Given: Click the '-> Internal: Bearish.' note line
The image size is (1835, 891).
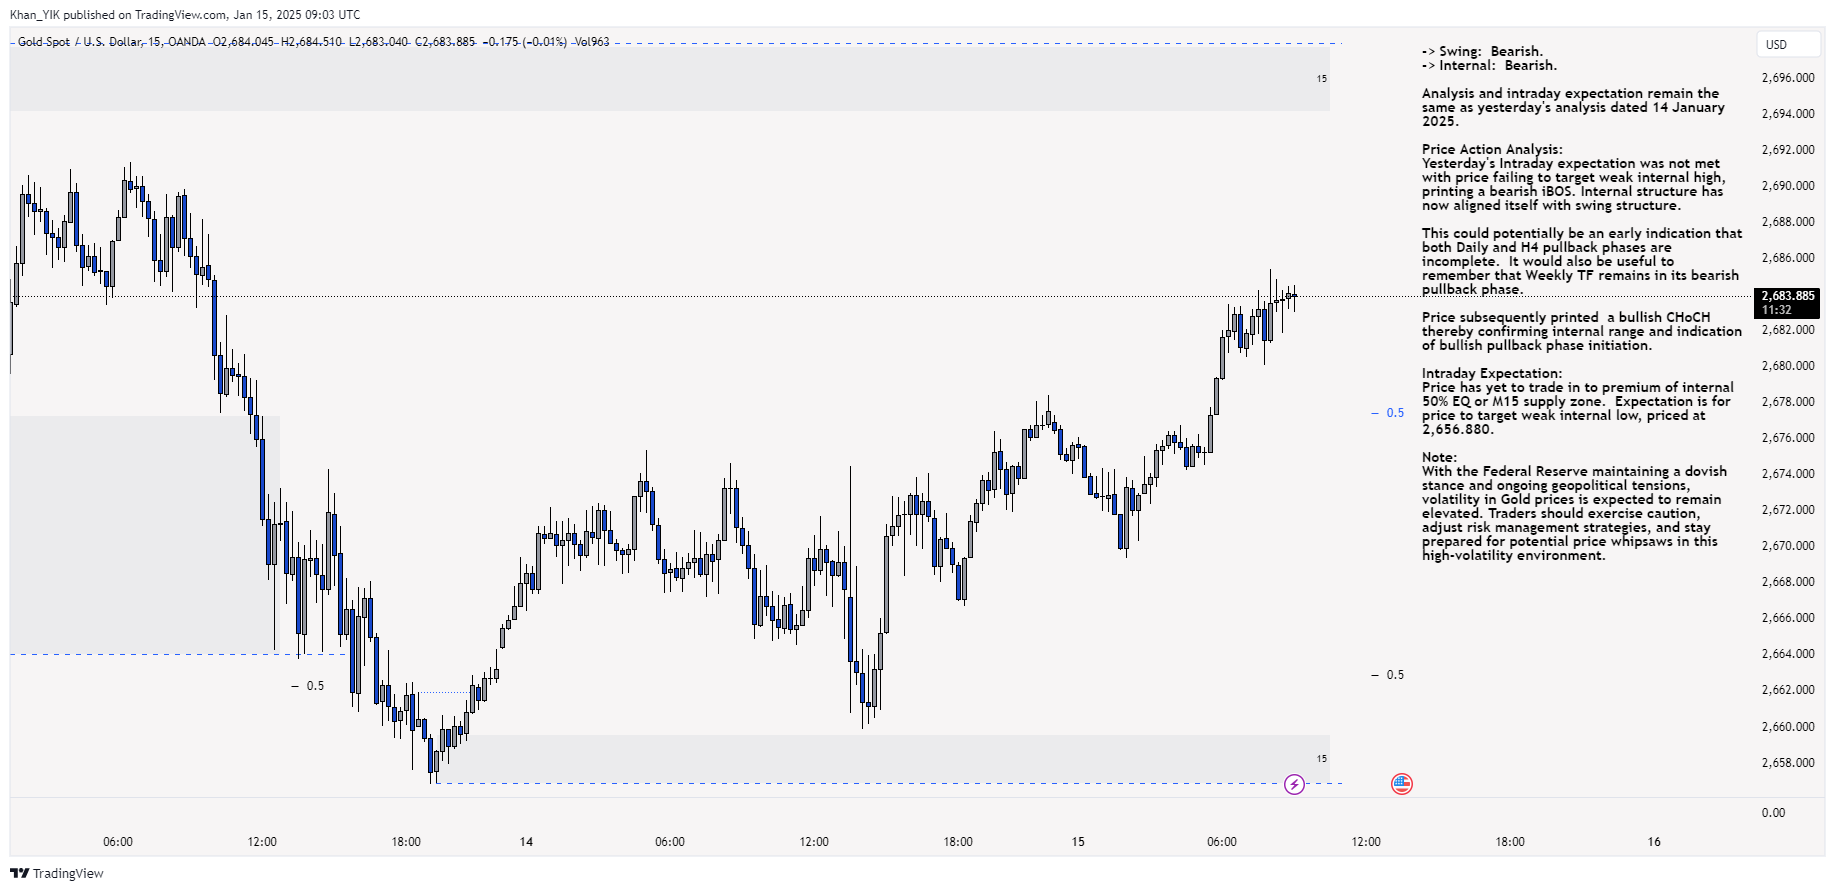Looking at the screenshot, I should 1489,65.
